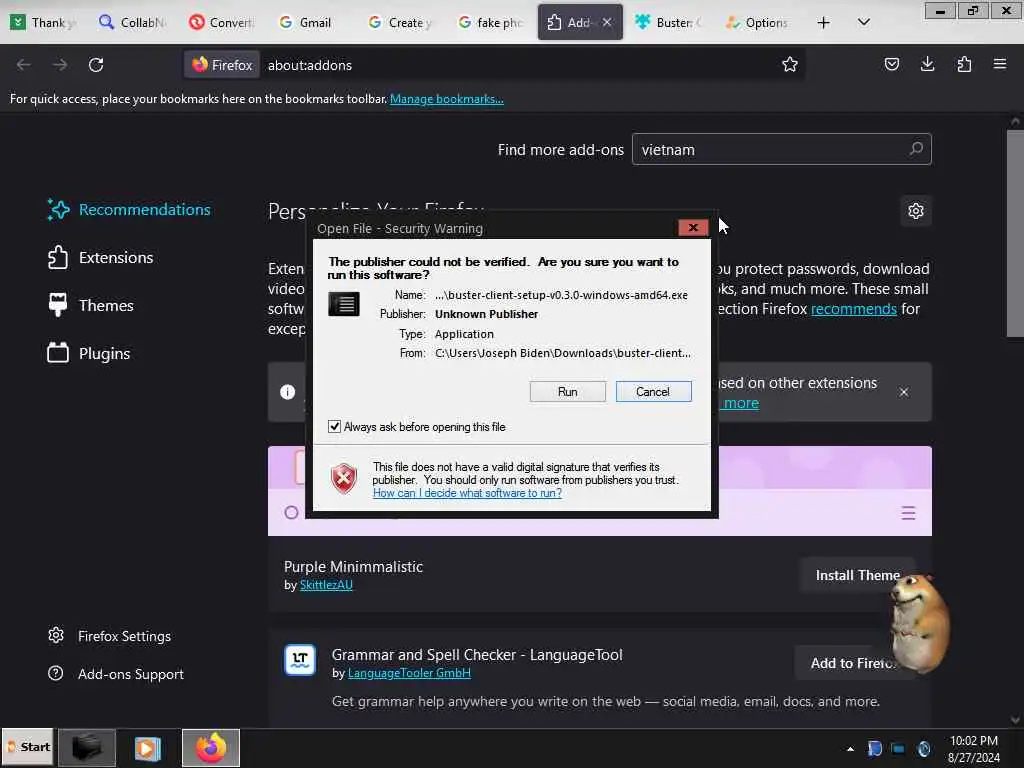Close the Add-ons tab with its X

tap(607, 22)
